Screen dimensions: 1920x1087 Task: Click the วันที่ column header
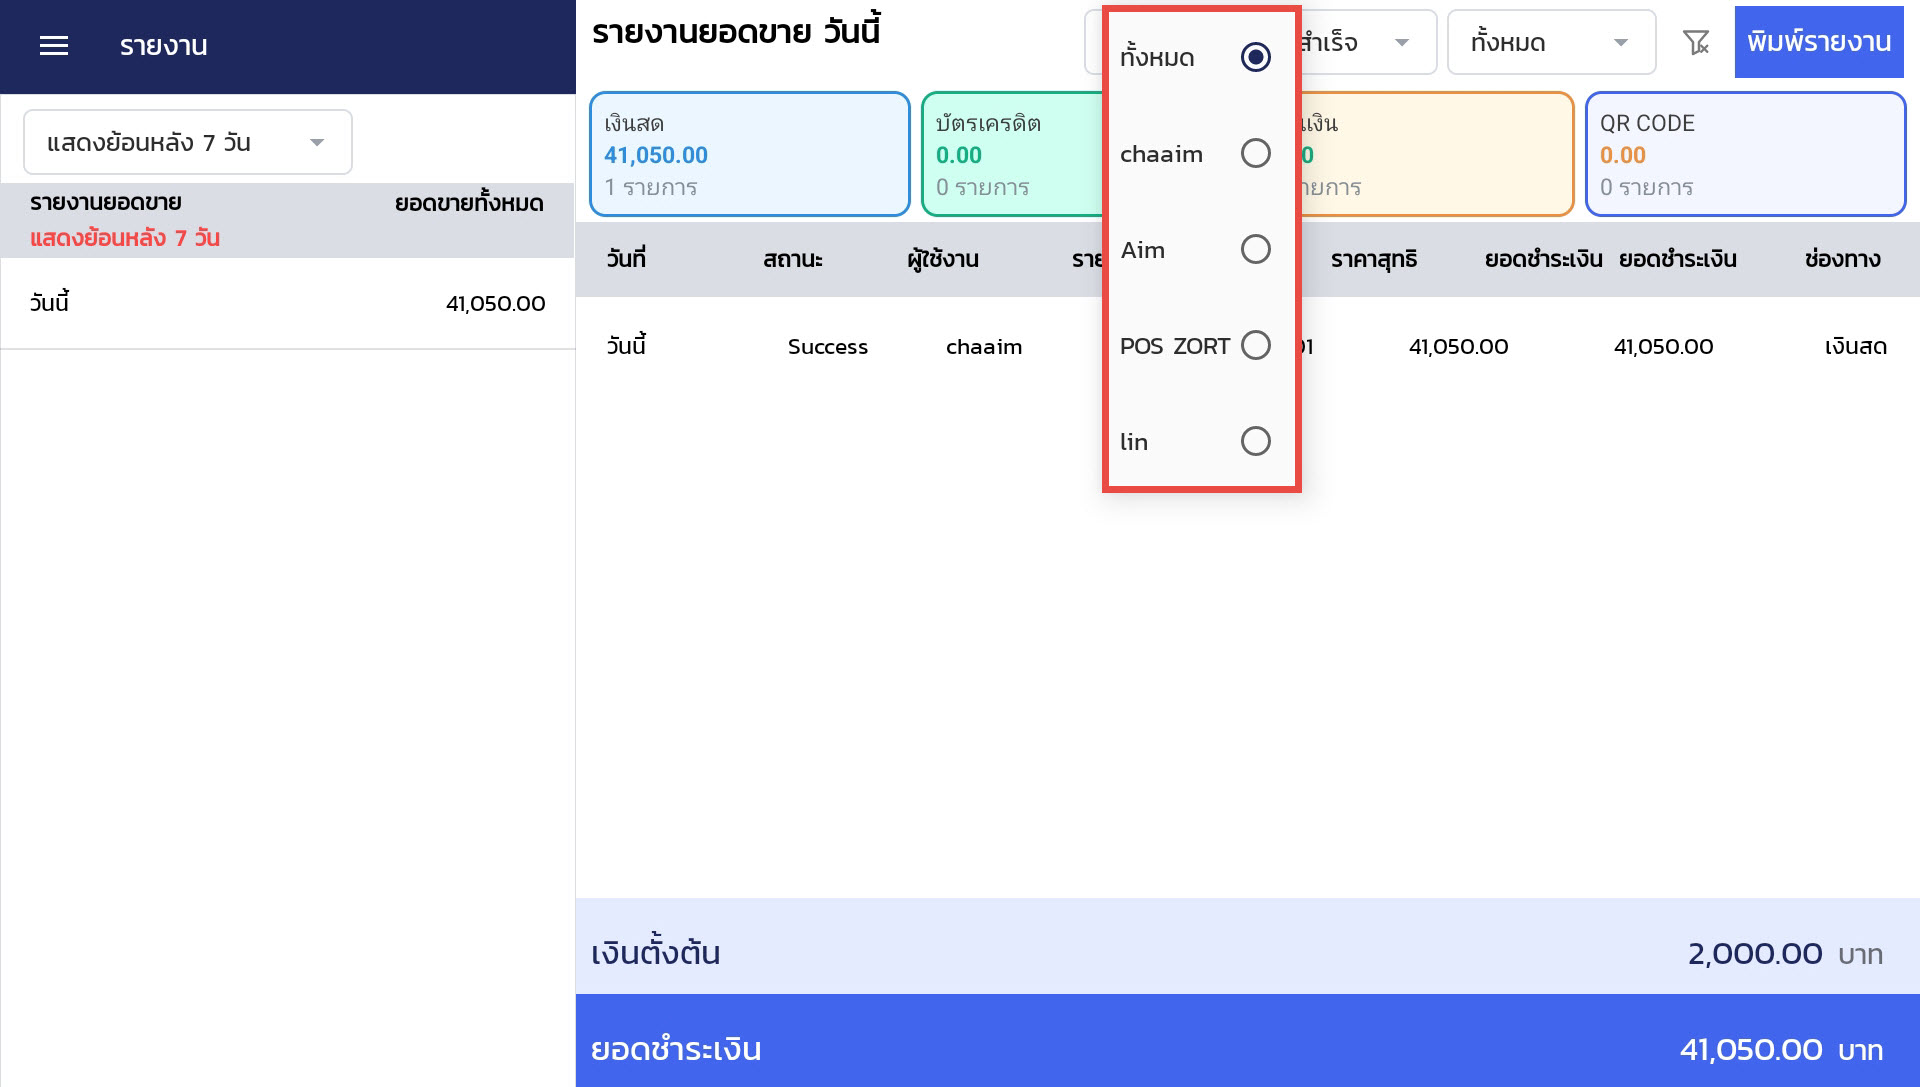(x=626, y=260)
